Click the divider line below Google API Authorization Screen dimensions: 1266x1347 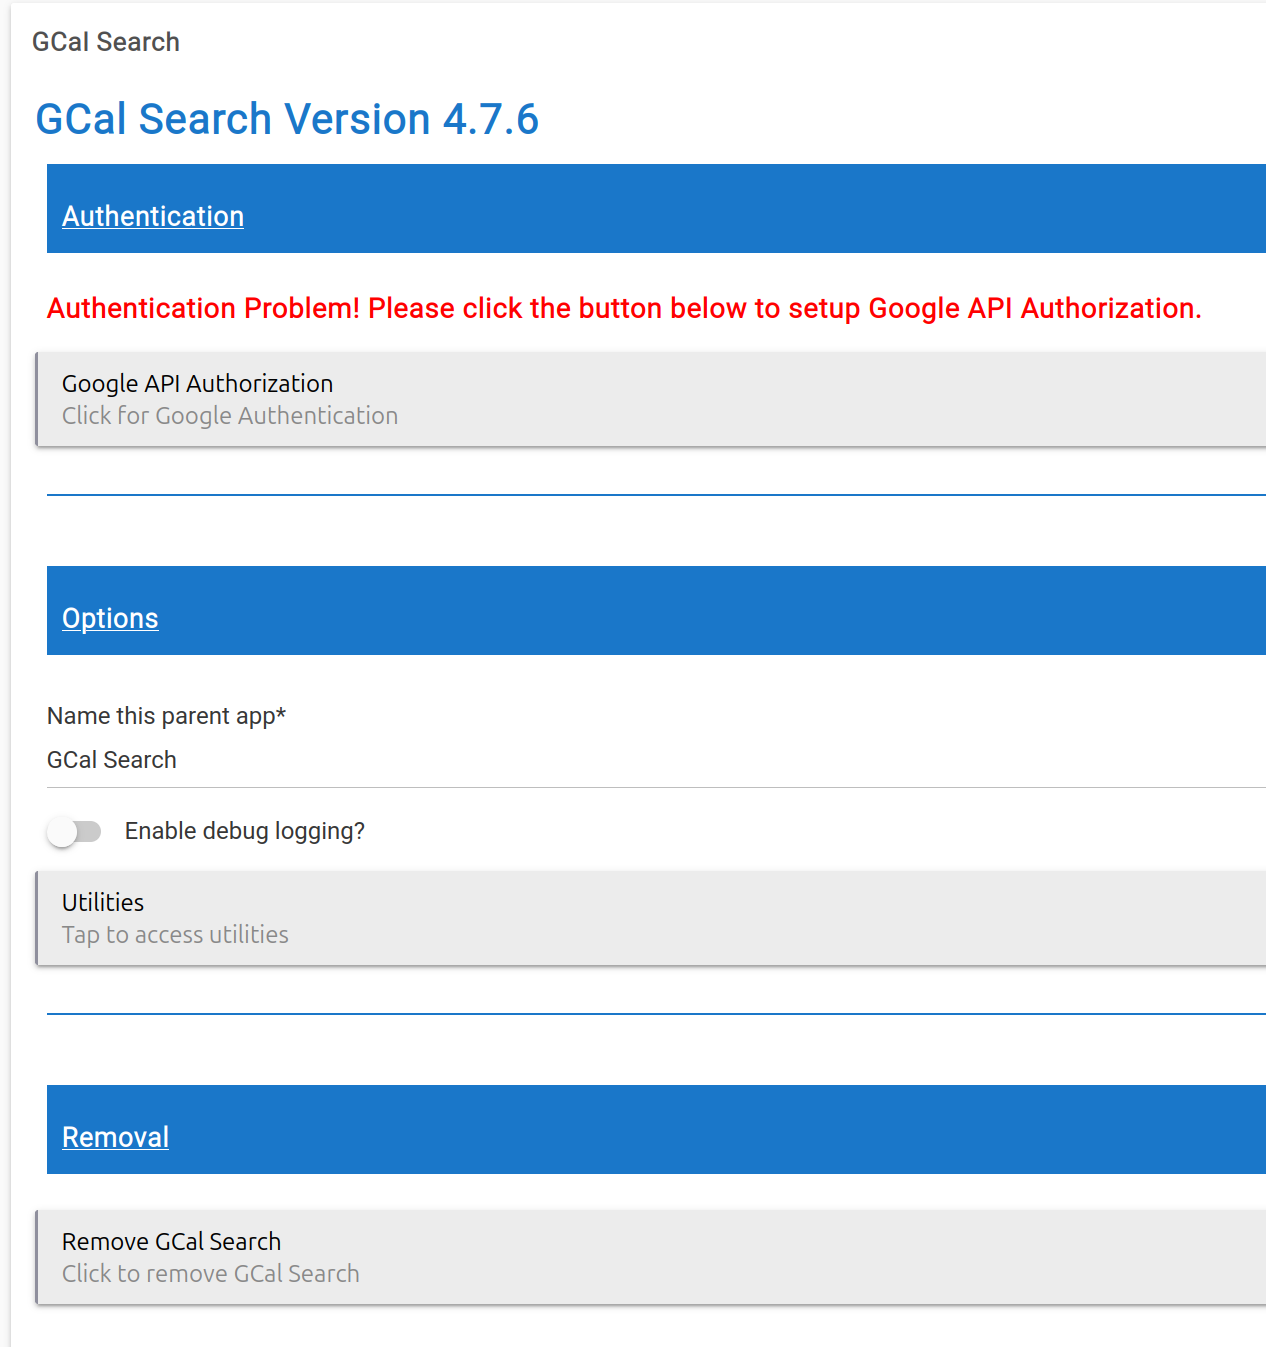(x=650, y=495)
